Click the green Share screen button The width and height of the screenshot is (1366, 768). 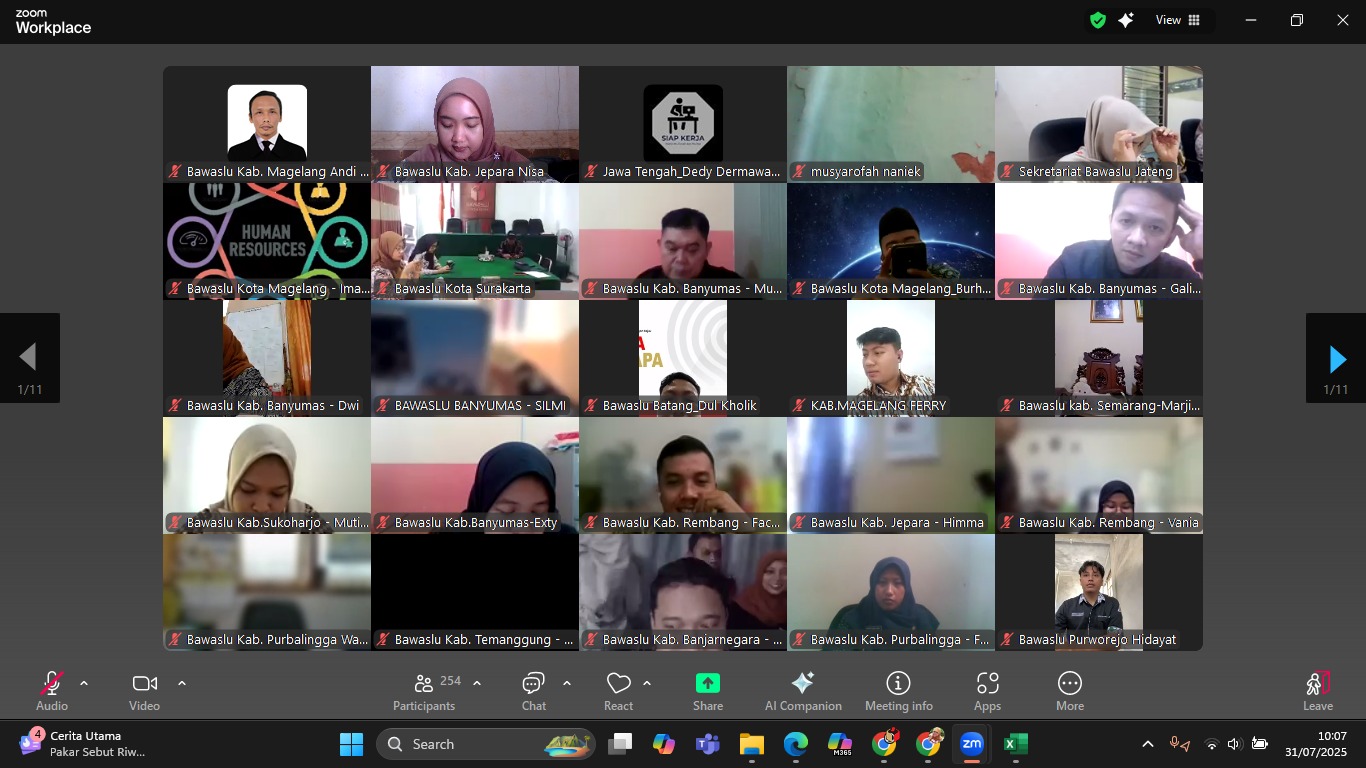[x=708, y=690]
